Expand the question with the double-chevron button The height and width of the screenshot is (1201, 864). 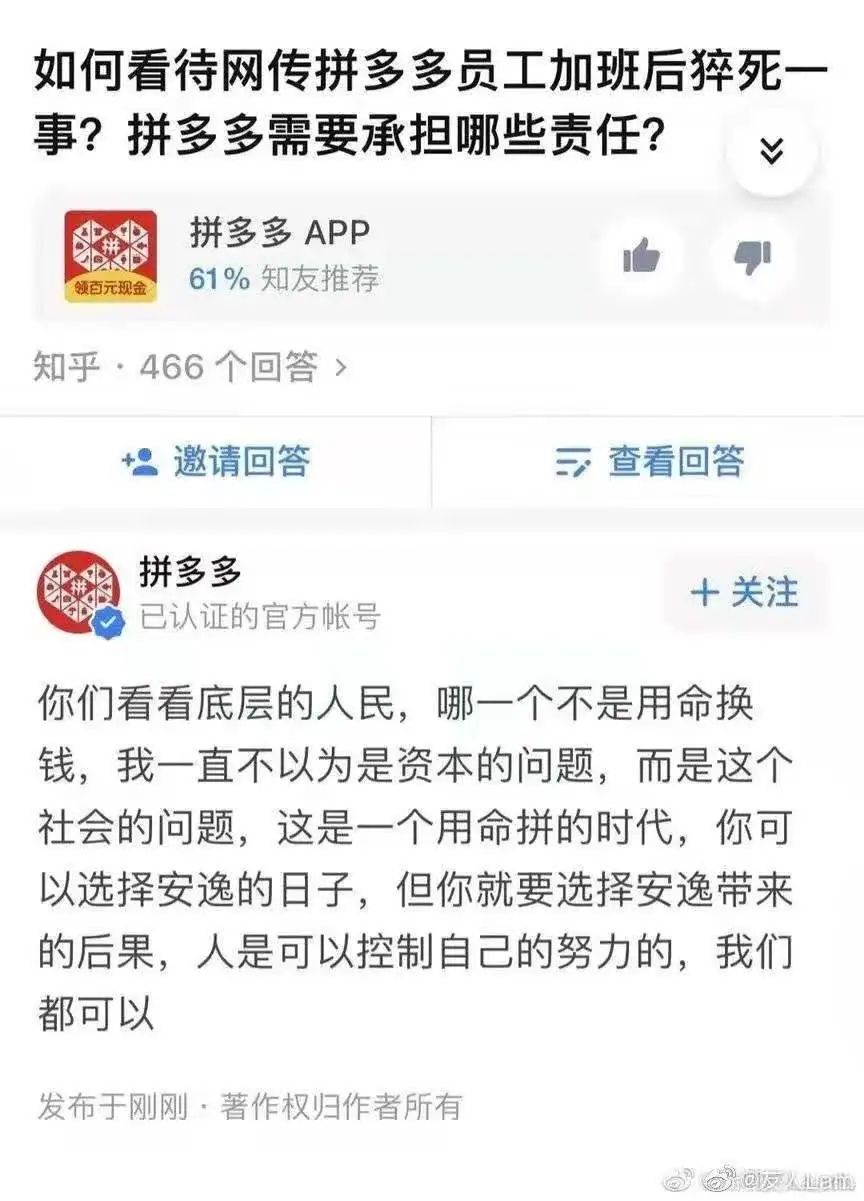pyautogui.click(x=771, y=149)
